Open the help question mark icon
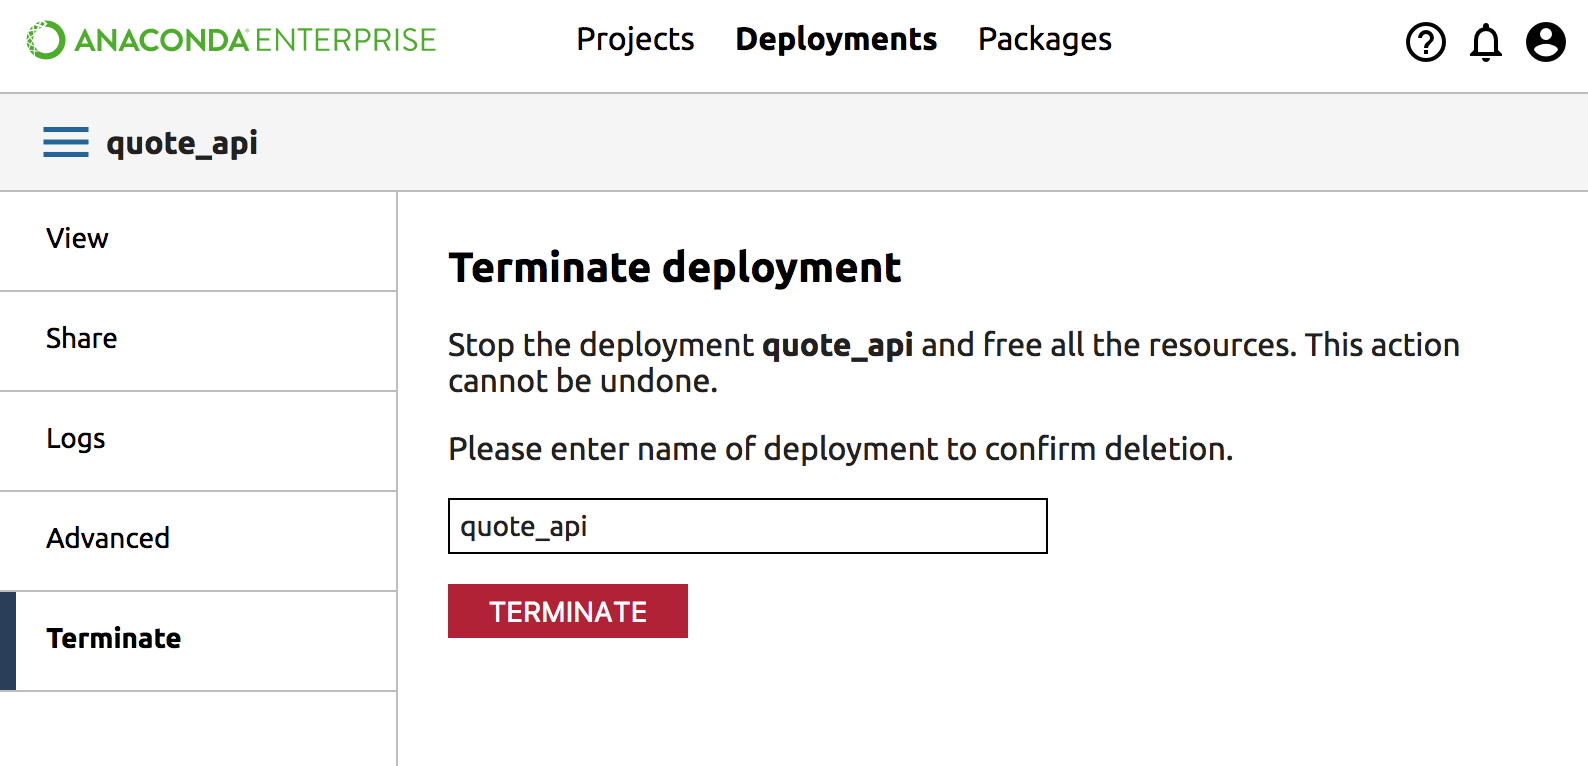The width and height of the screenshot is (1588, 766). tap(1425, 42)
